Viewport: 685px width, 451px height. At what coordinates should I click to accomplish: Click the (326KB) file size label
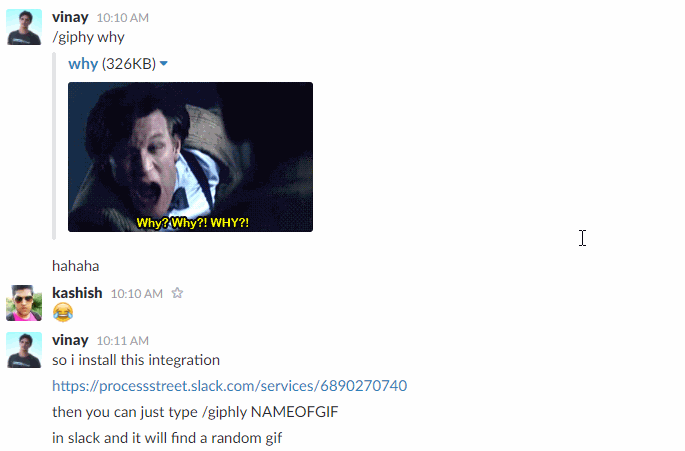(129, 64)
